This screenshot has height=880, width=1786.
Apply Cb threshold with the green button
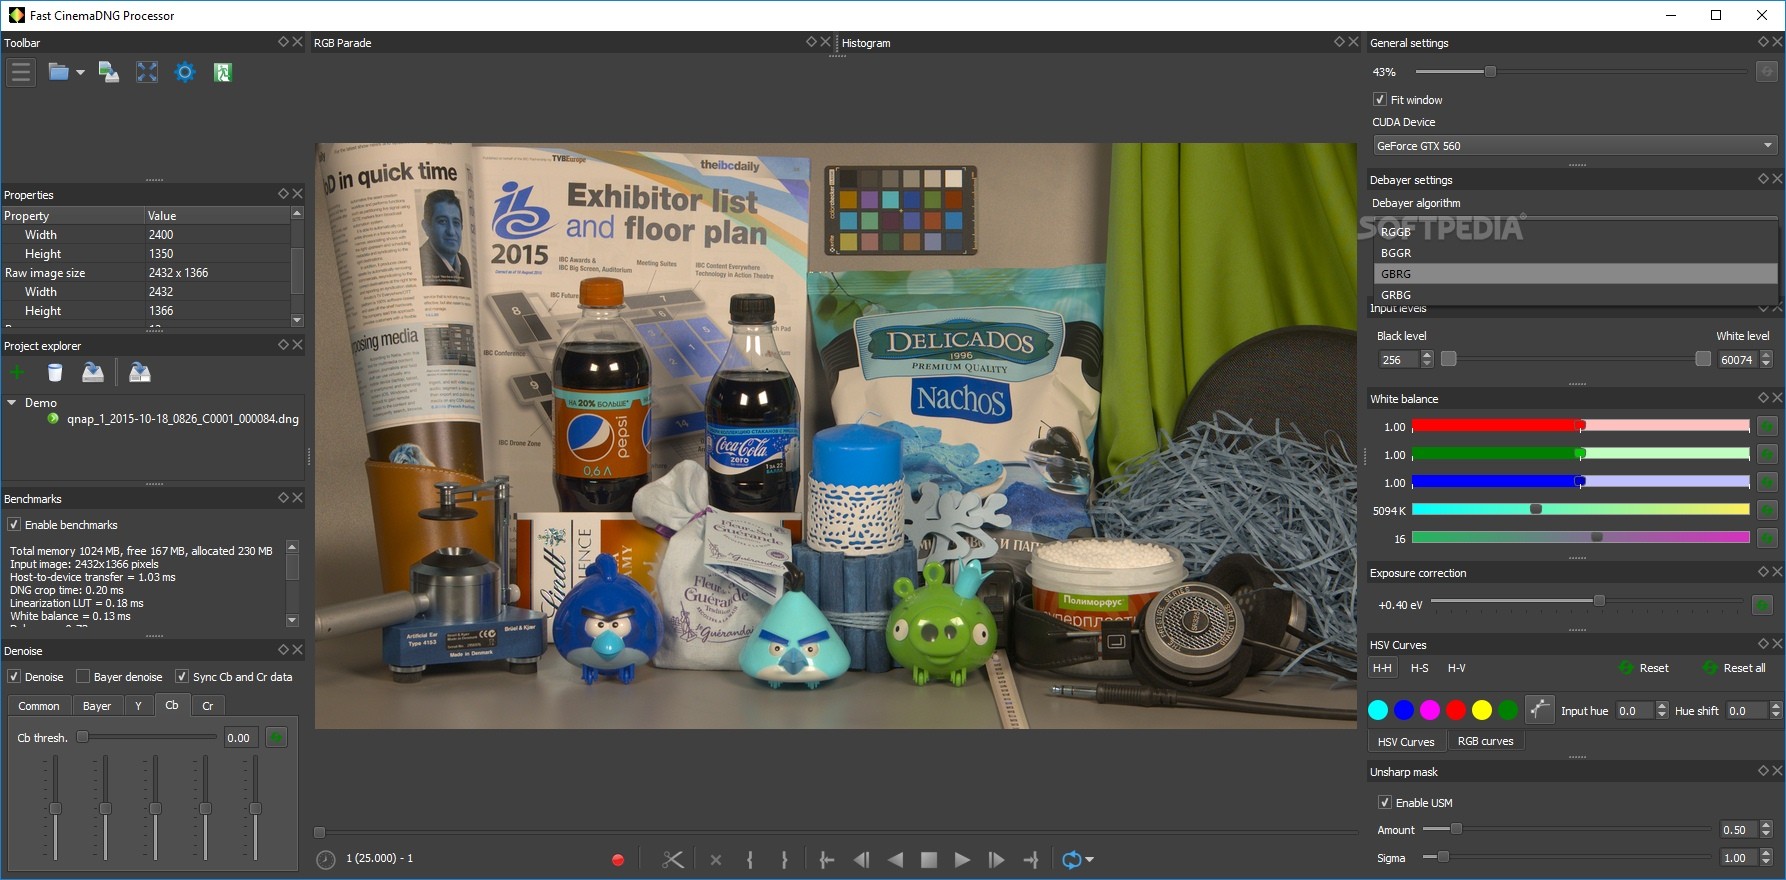(277, 738)
